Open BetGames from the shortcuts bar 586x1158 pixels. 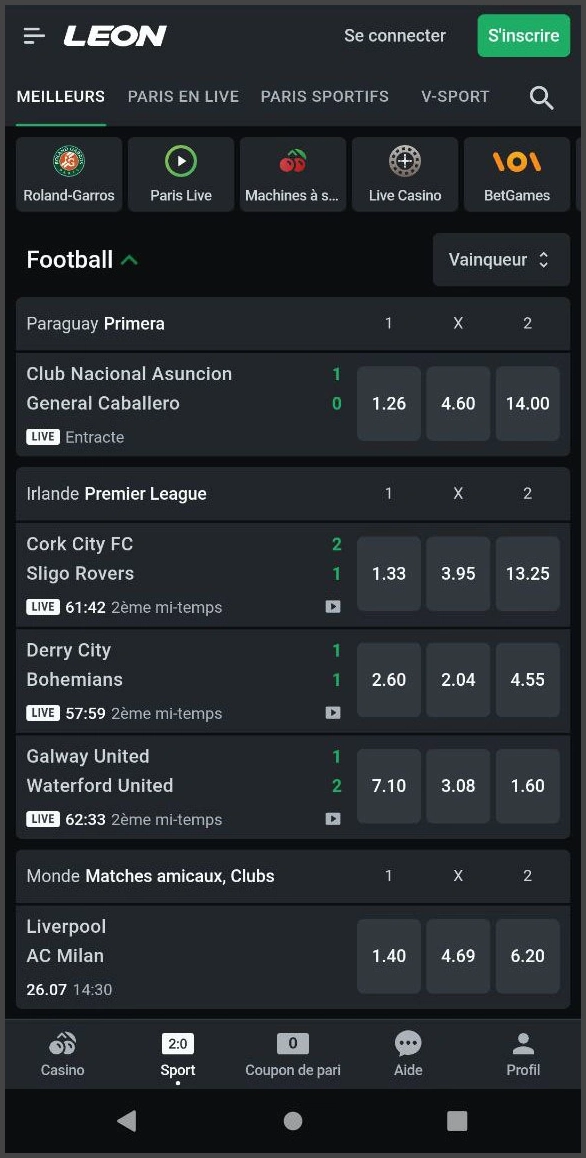(517, 160)
